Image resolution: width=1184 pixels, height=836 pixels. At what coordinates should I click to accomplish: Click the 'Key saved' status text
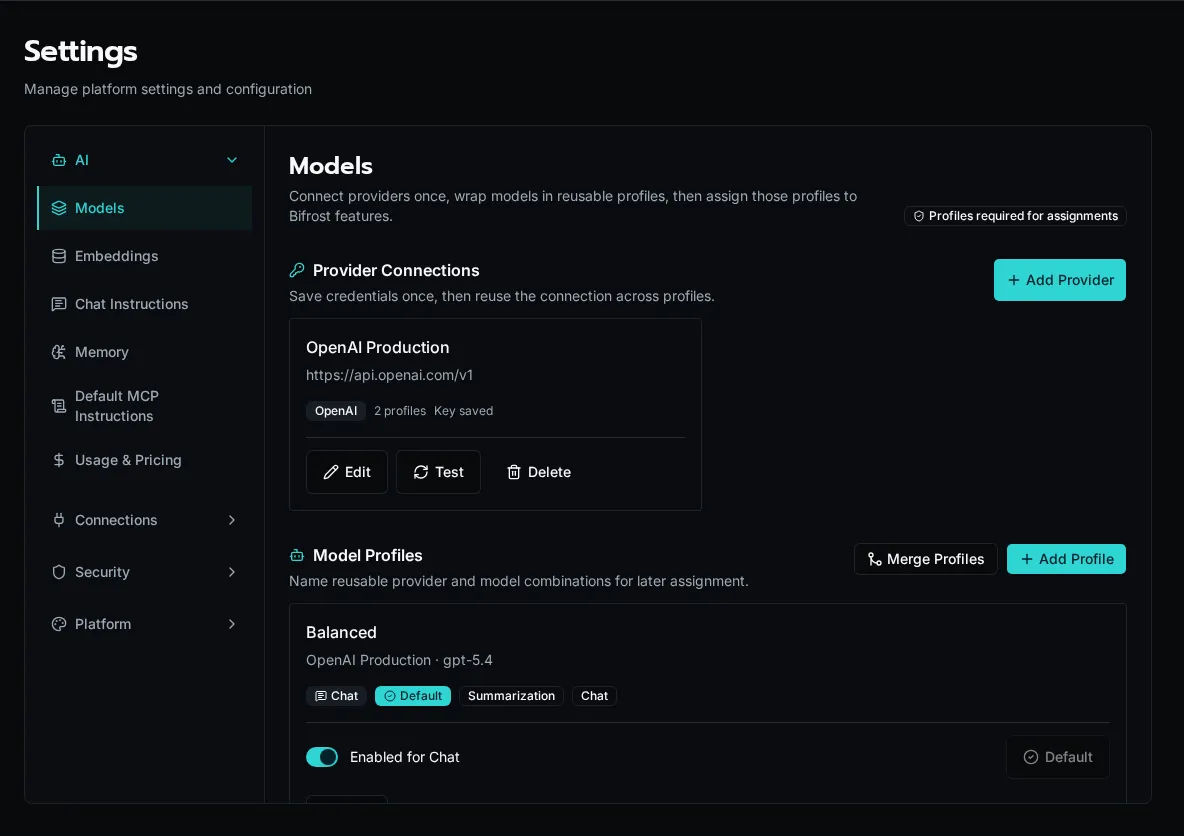[463, 411]
